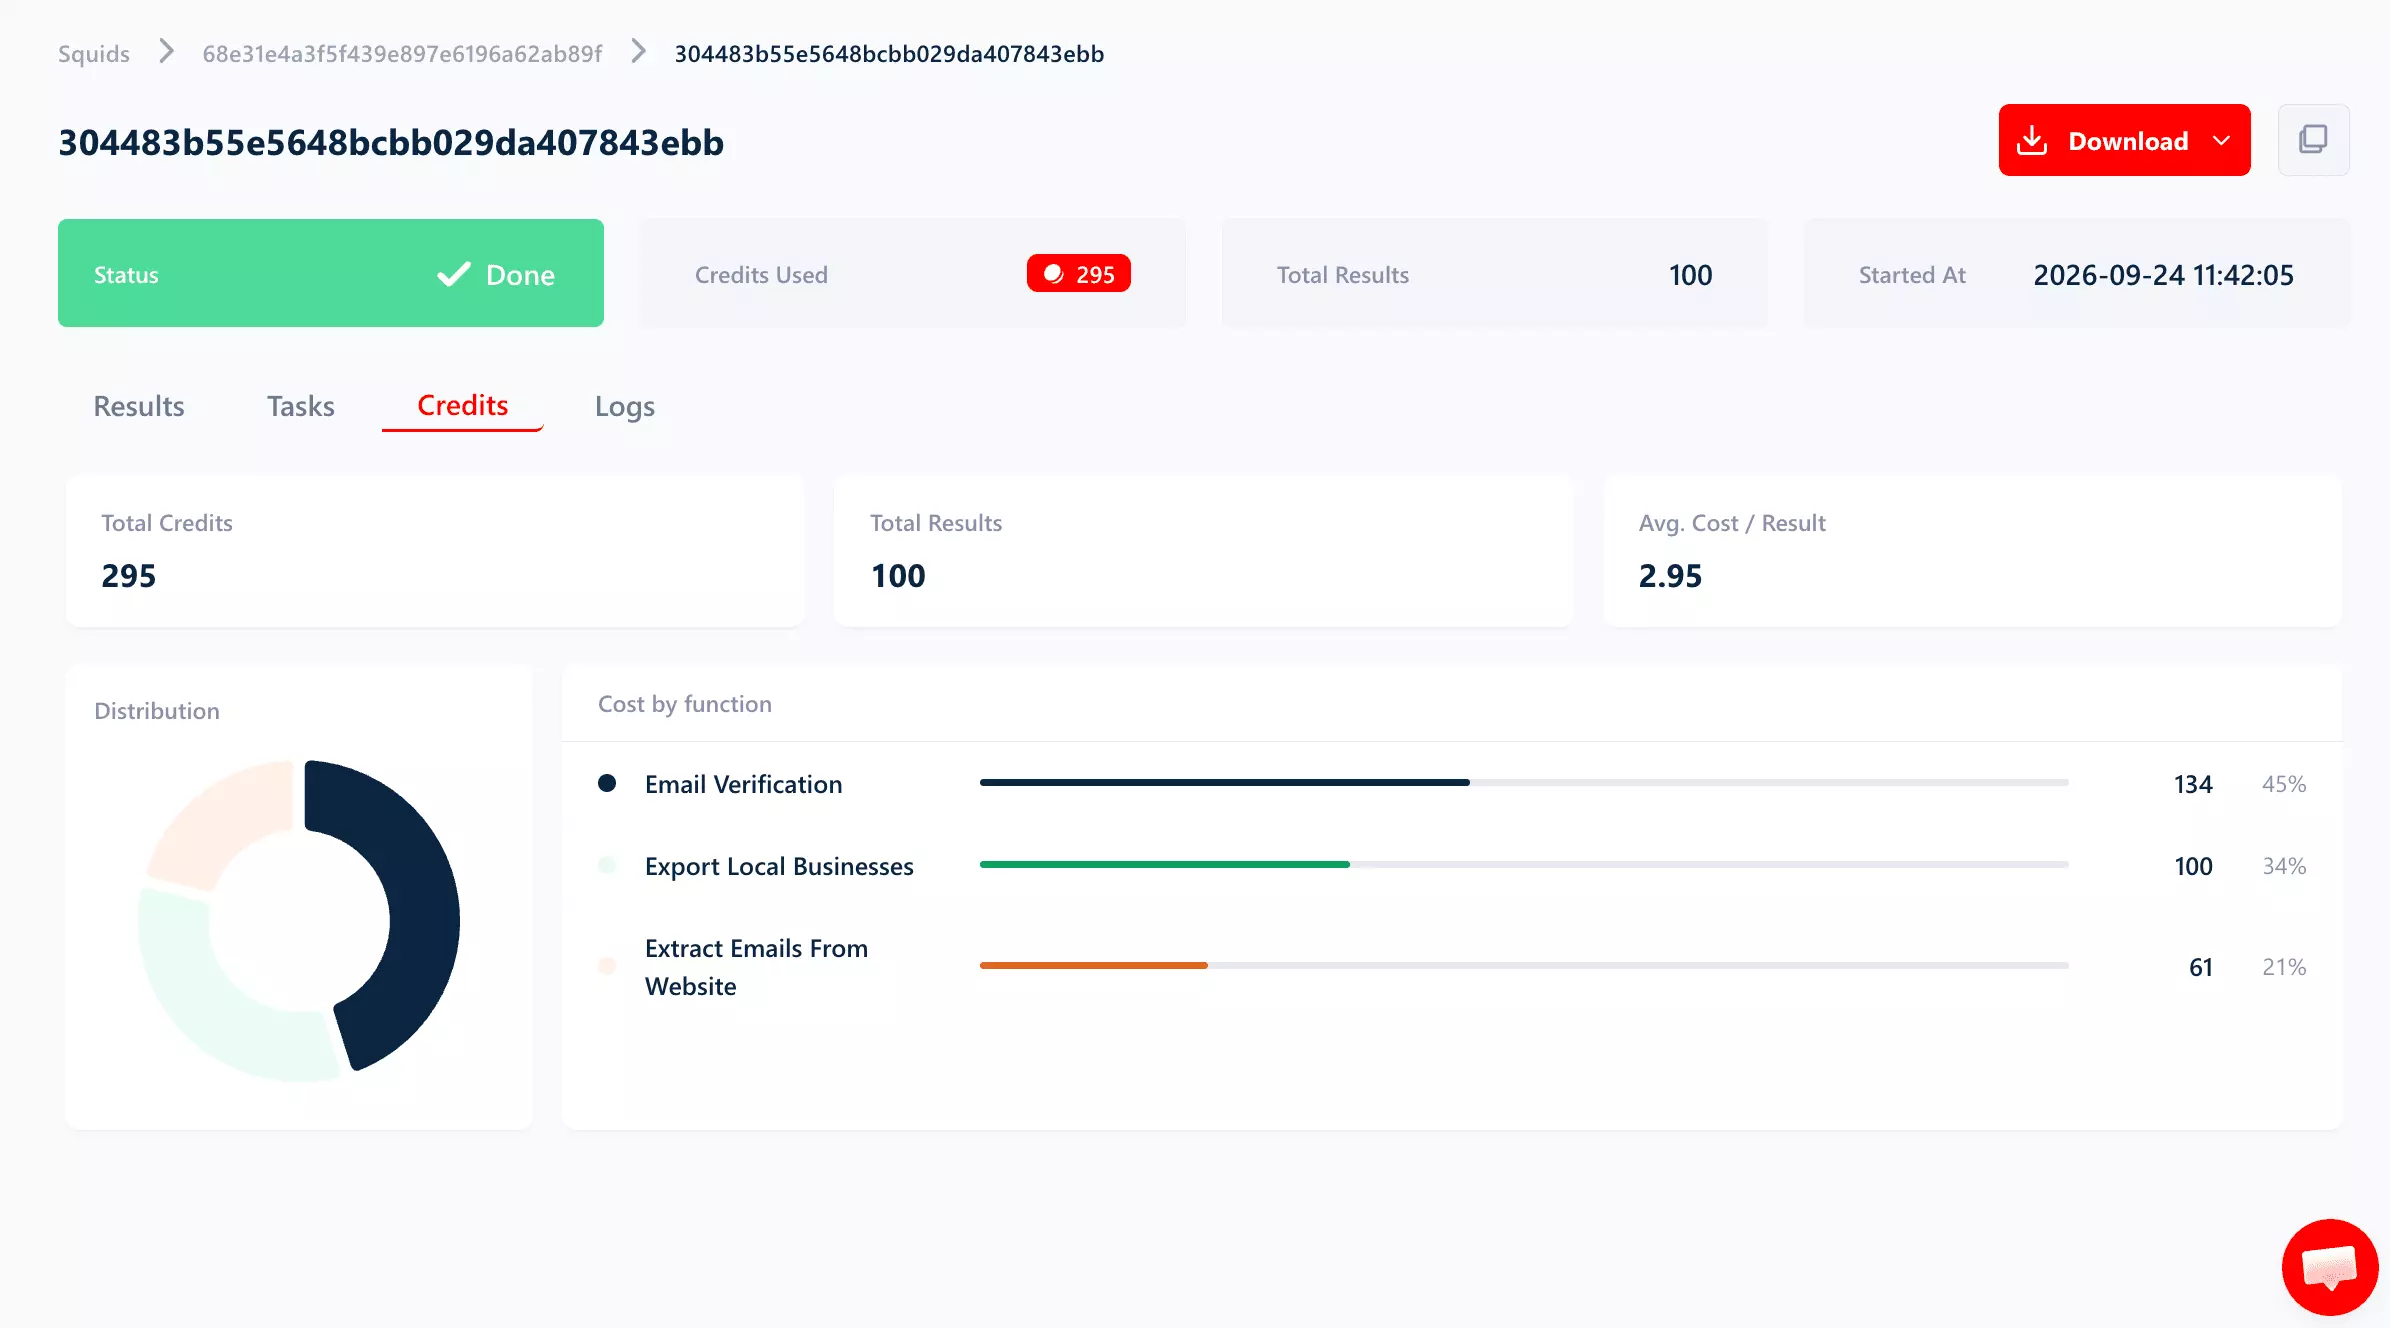Open breadcrumb 68e31e4a3f5f439e897e6196a62ab89f
2390x1328 pixels.
(x=402, y=54)
